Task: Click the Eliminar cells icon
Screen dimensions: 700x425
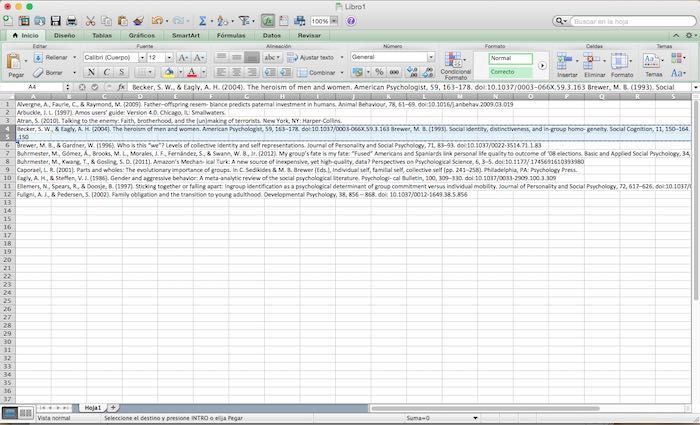Action: point(592,61)
